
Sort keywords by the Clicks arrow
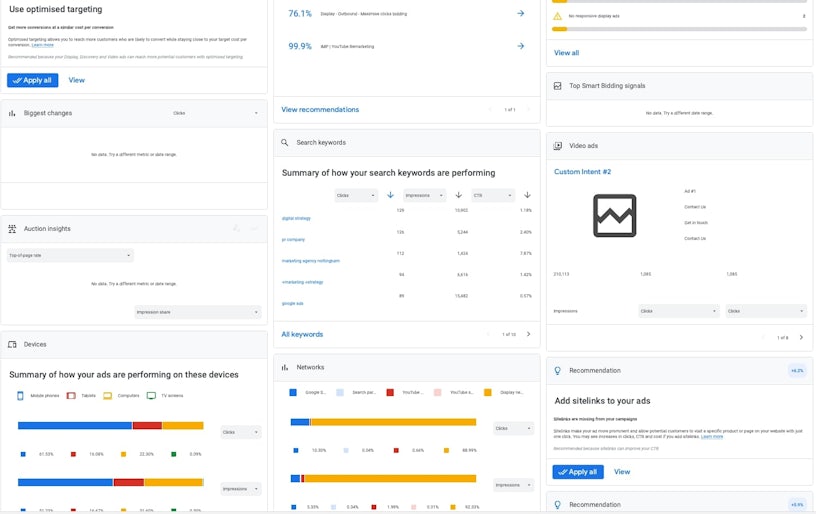(390, 195)
